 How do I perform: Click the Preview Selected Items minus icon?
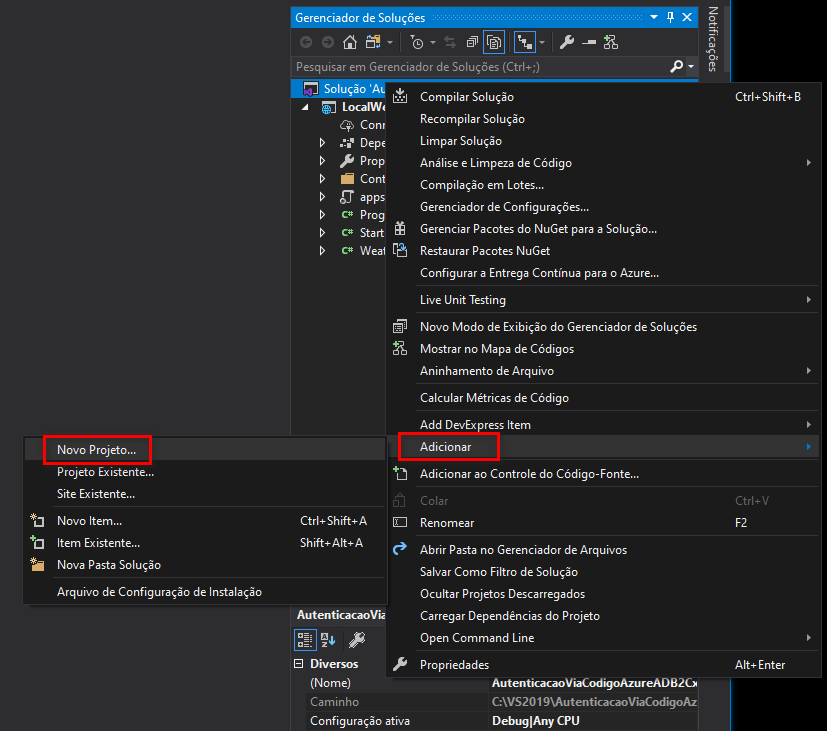coord(589,42)
